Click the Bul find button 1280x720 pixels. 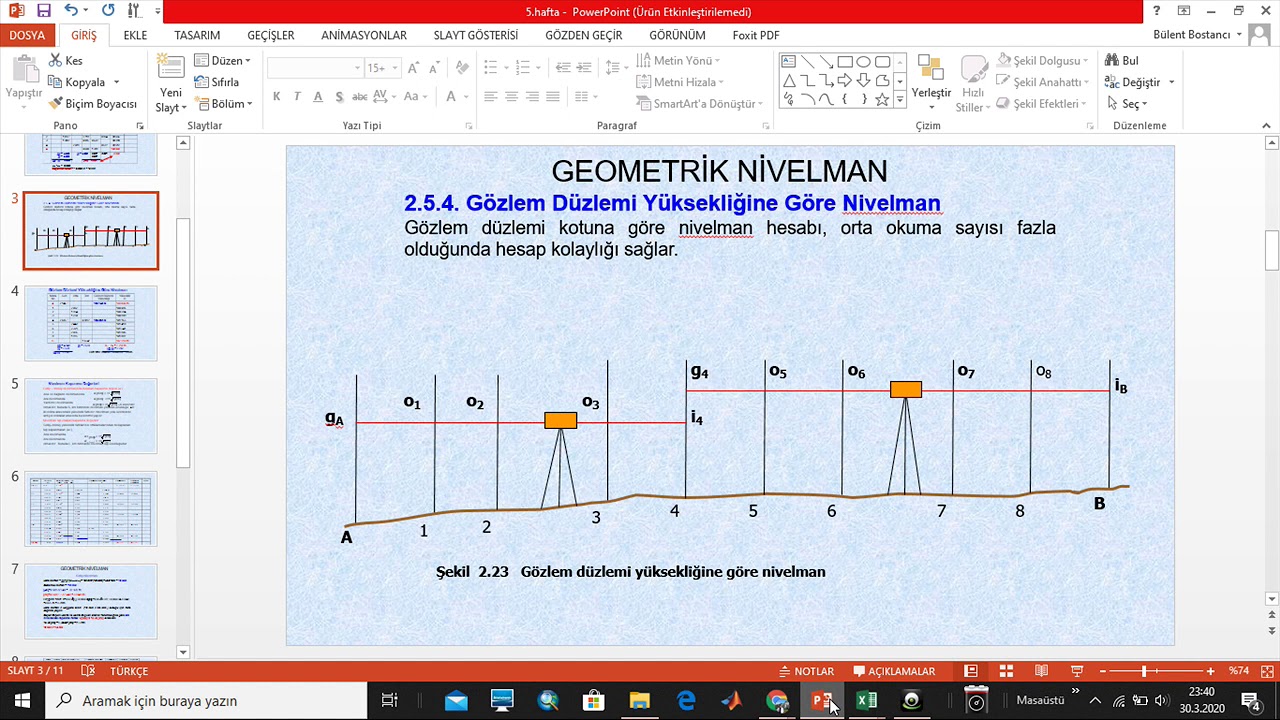click(1122, 61)
